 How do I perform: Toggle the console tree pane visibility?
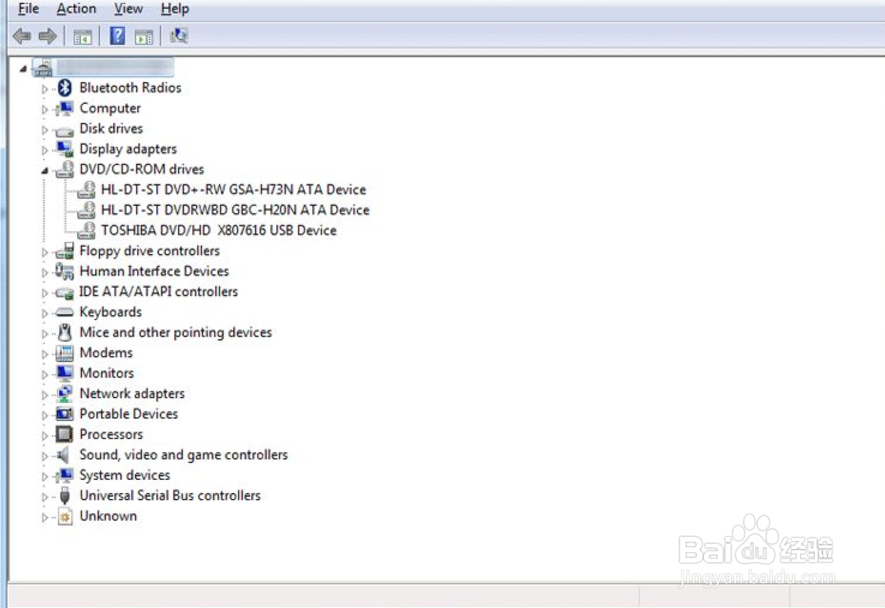pyautogui.click(x=82, y=36)
